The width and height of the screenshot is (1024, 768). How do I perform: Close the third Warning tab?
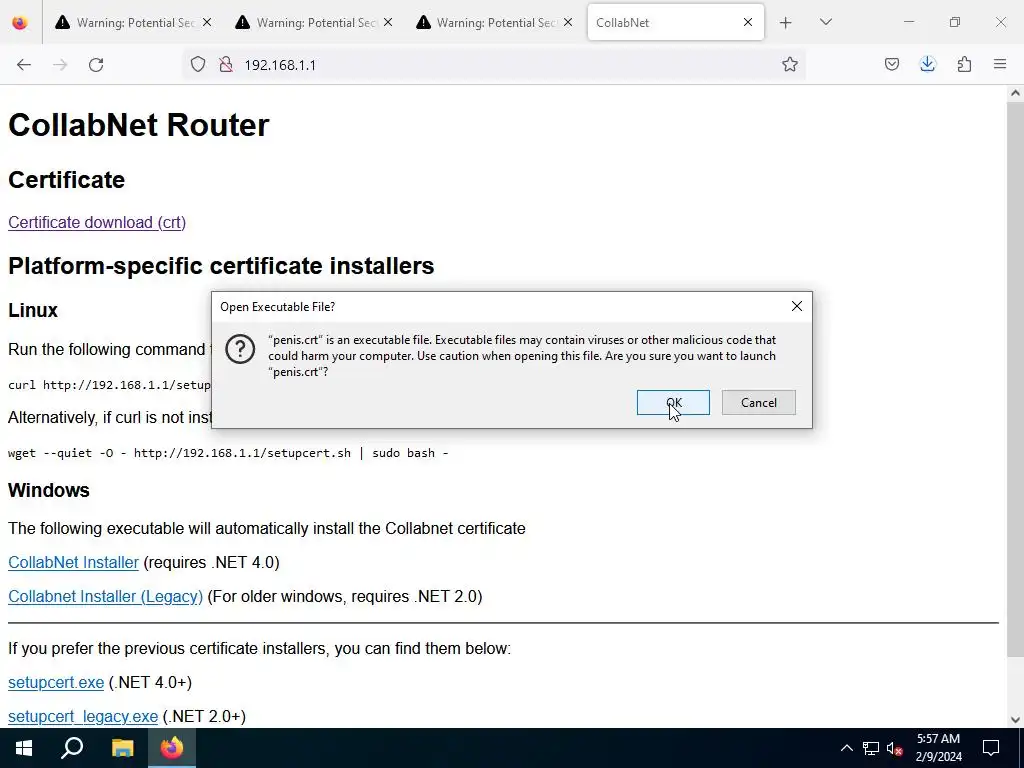coord(568,23)
